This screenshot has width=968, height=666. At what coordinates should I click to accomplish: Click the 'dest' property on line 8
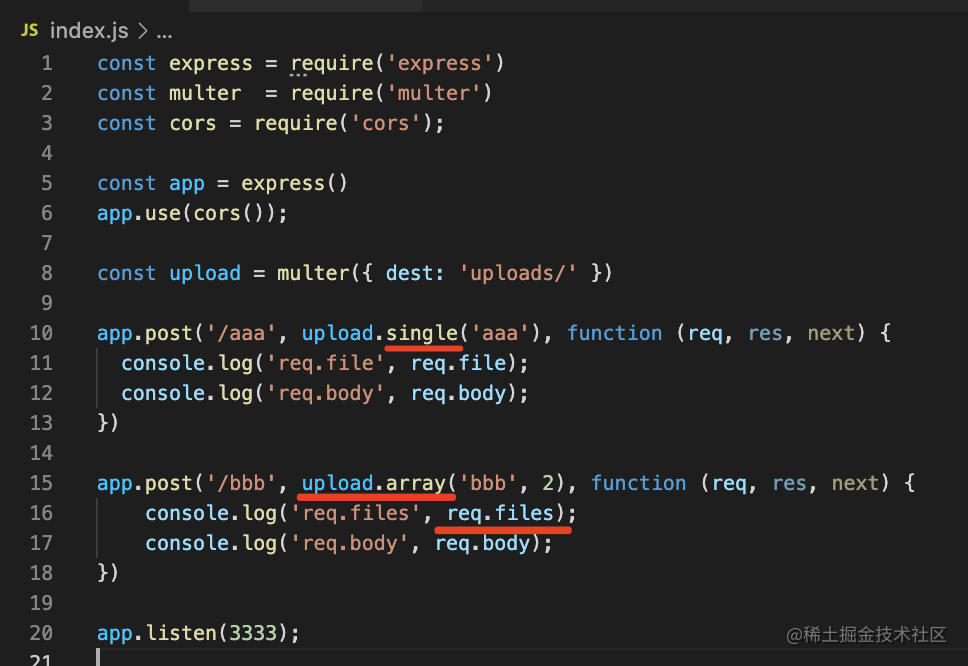pyautogui.click(x=421, y=273)
